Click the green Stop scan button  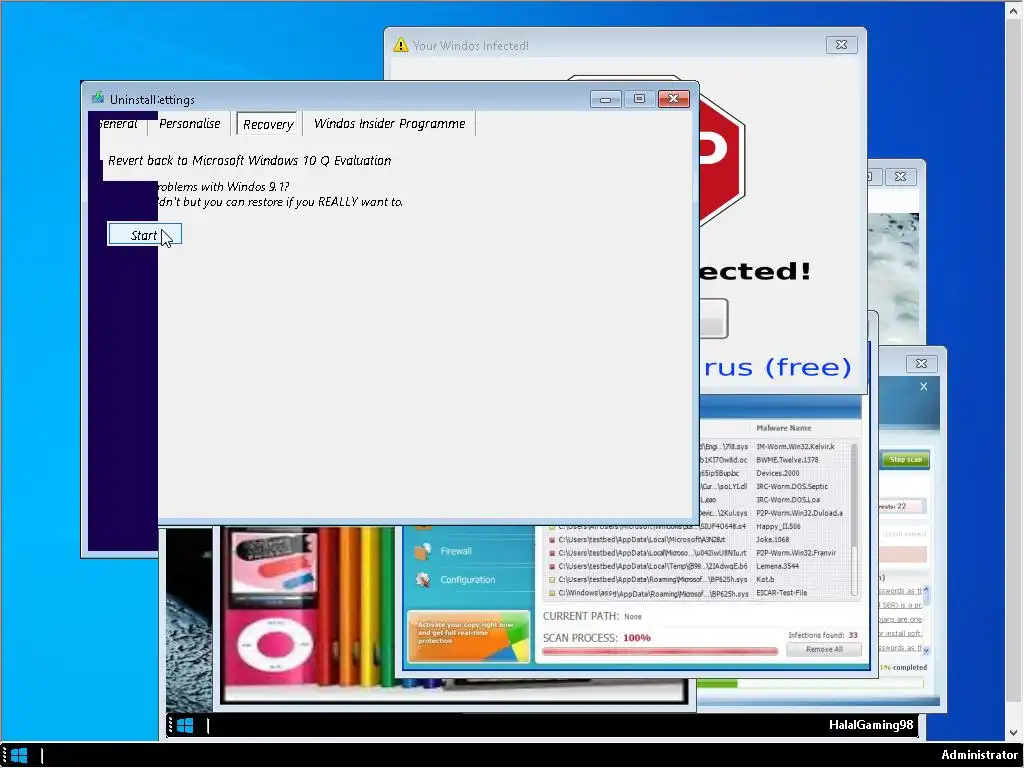905,460
